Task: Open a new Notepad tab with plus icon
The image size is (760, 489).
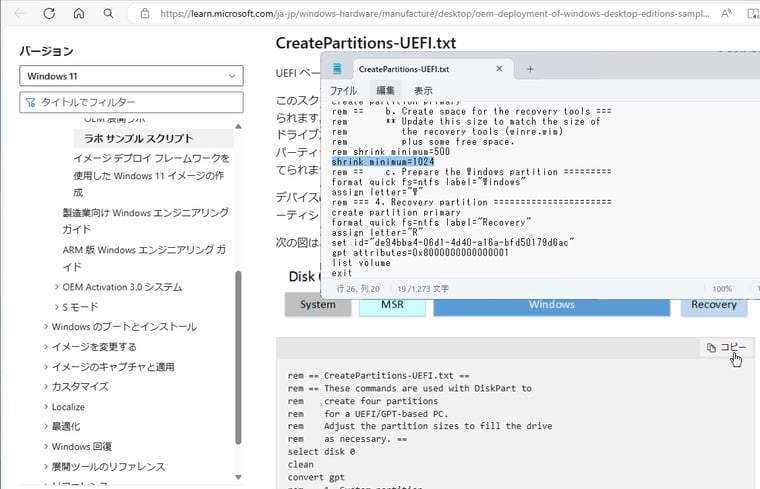Action: pyautogui.click(x=530, y=69)
